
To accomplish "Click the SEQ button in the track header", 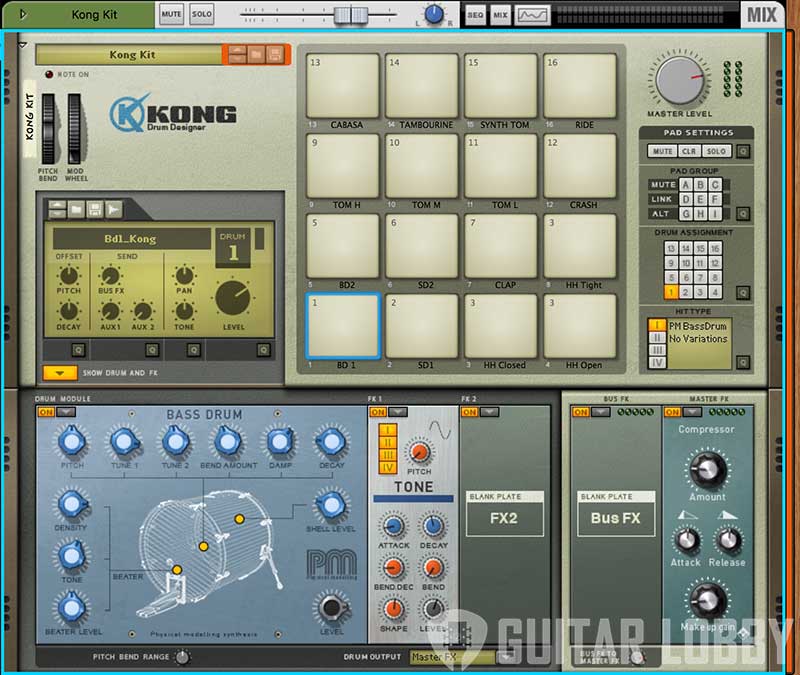I will point(475,15).
